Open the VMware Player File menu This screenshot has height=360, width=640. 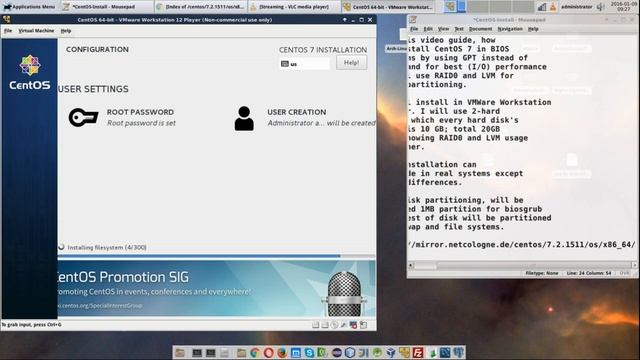(x=8, y=31)
